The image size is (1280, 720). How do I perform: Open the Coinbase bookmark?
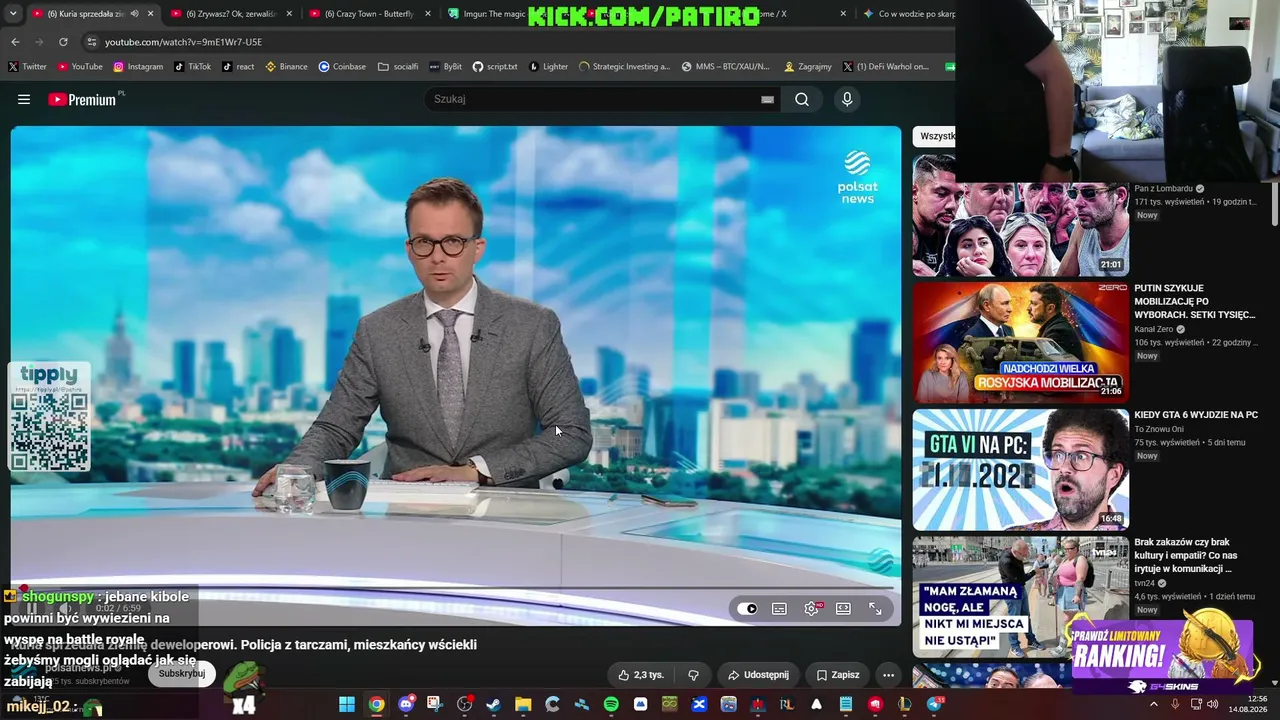[x=342, y=67]
